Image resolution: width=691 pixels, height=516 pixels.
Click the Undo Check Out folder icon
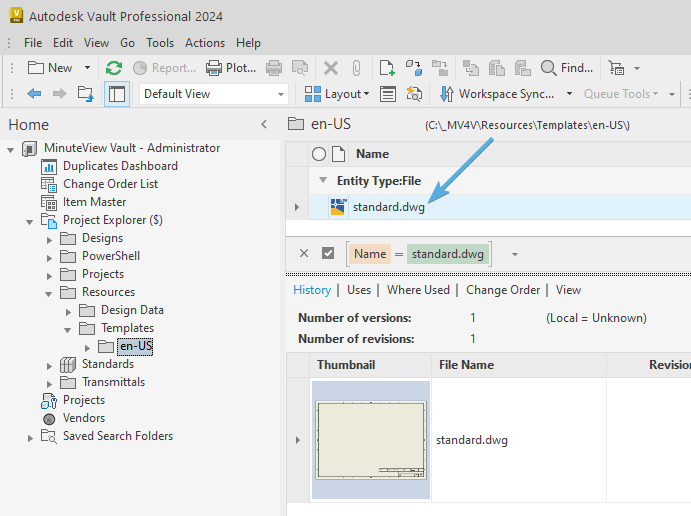(x=440, y=68)
